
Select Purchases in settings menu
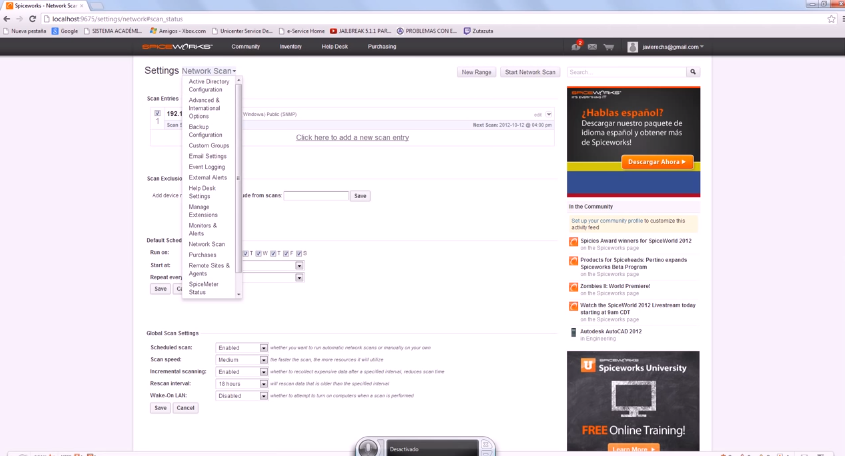point(203,255)
